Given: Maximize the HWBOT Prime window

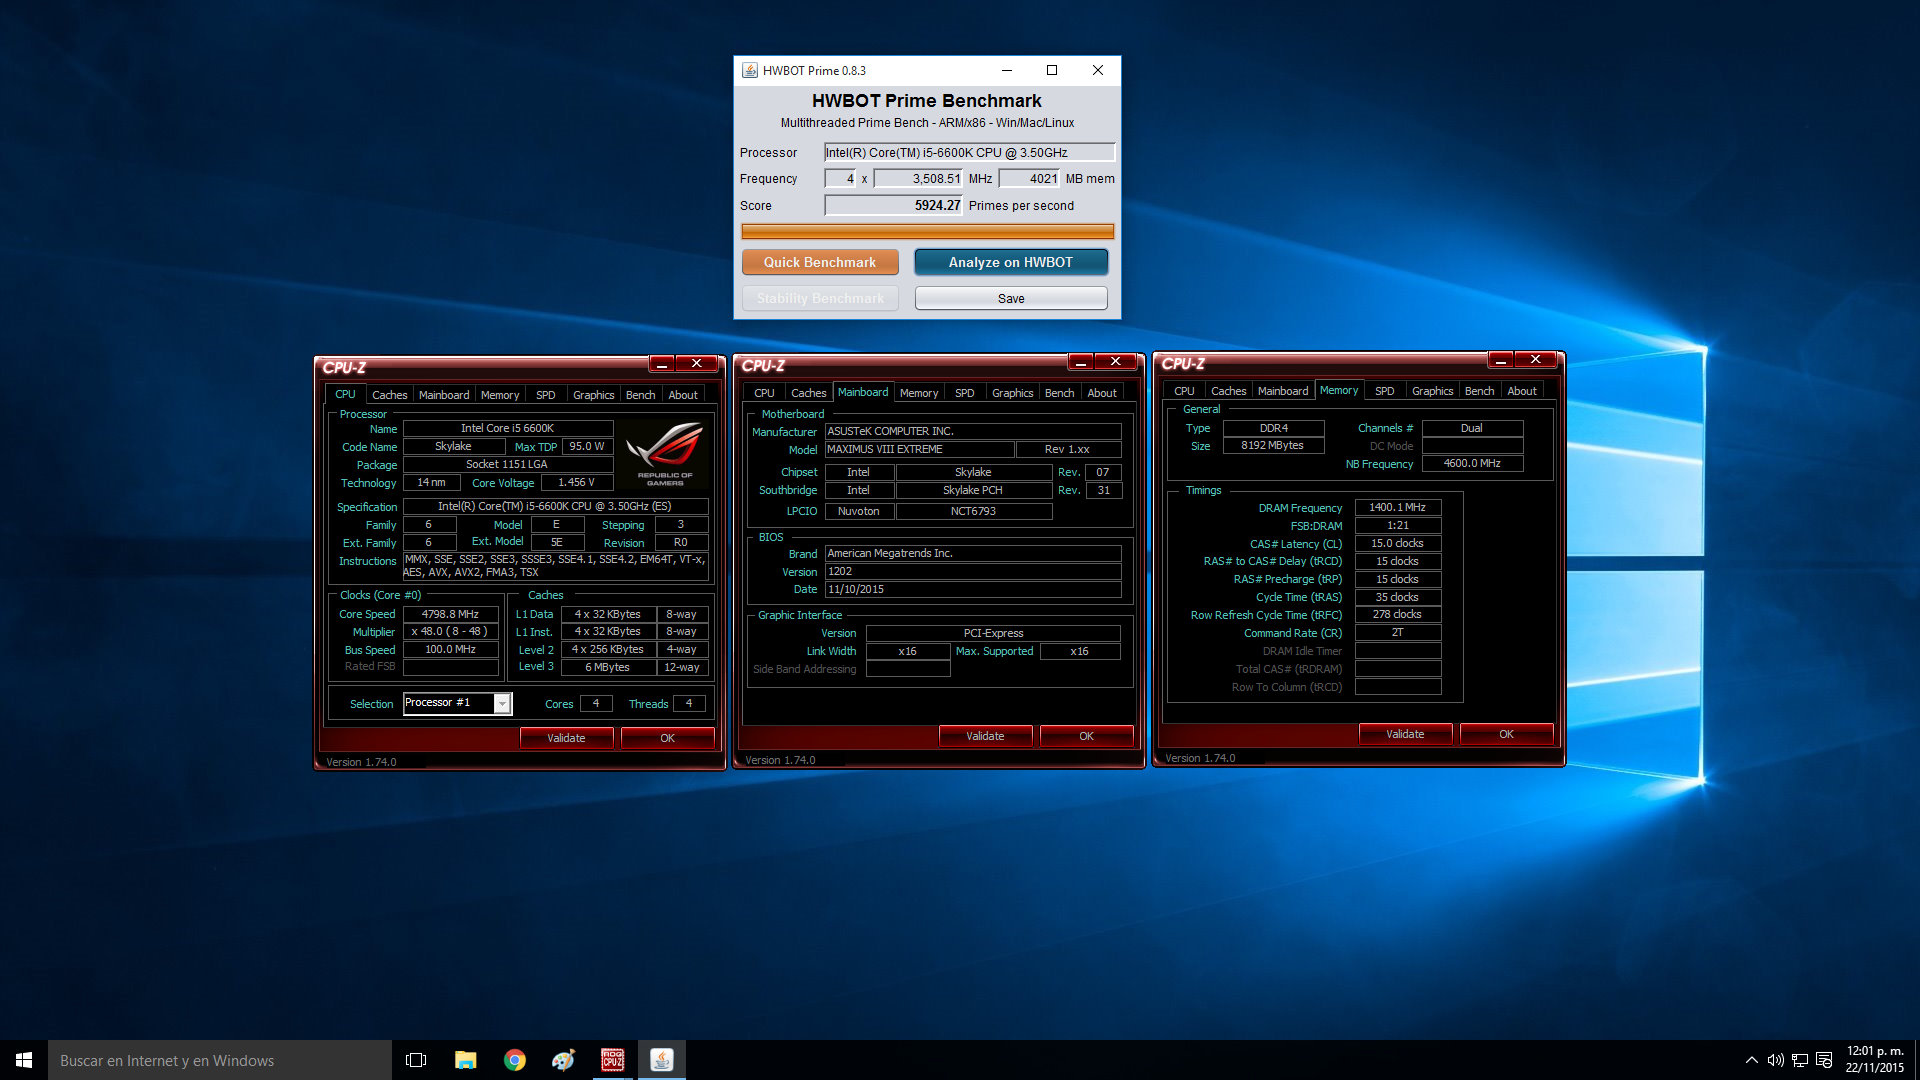Looking at the screenshot, I should click(x=1052, y=70).
